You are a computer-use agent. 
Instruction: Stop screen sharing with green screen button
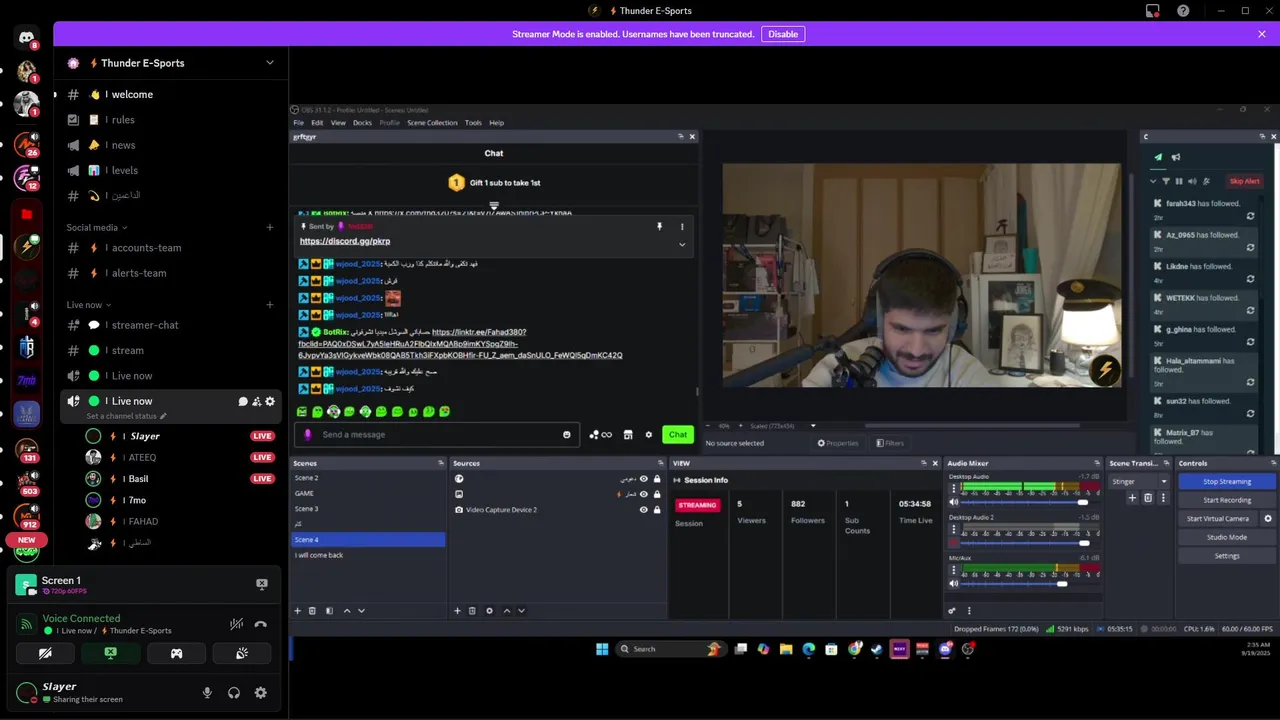click(x=110, y=653)
